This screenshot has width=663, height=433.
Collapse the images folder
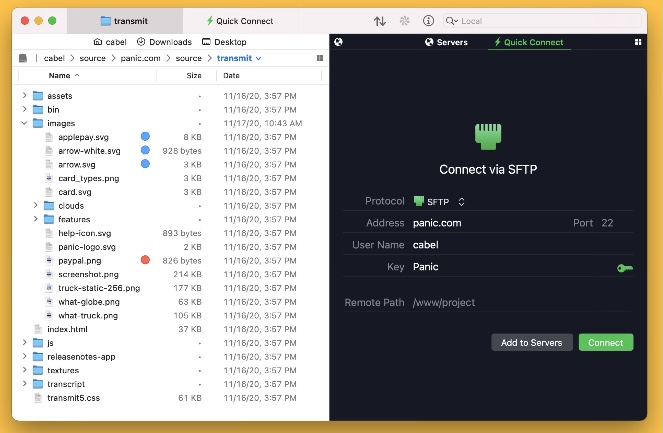pos(23,123)
